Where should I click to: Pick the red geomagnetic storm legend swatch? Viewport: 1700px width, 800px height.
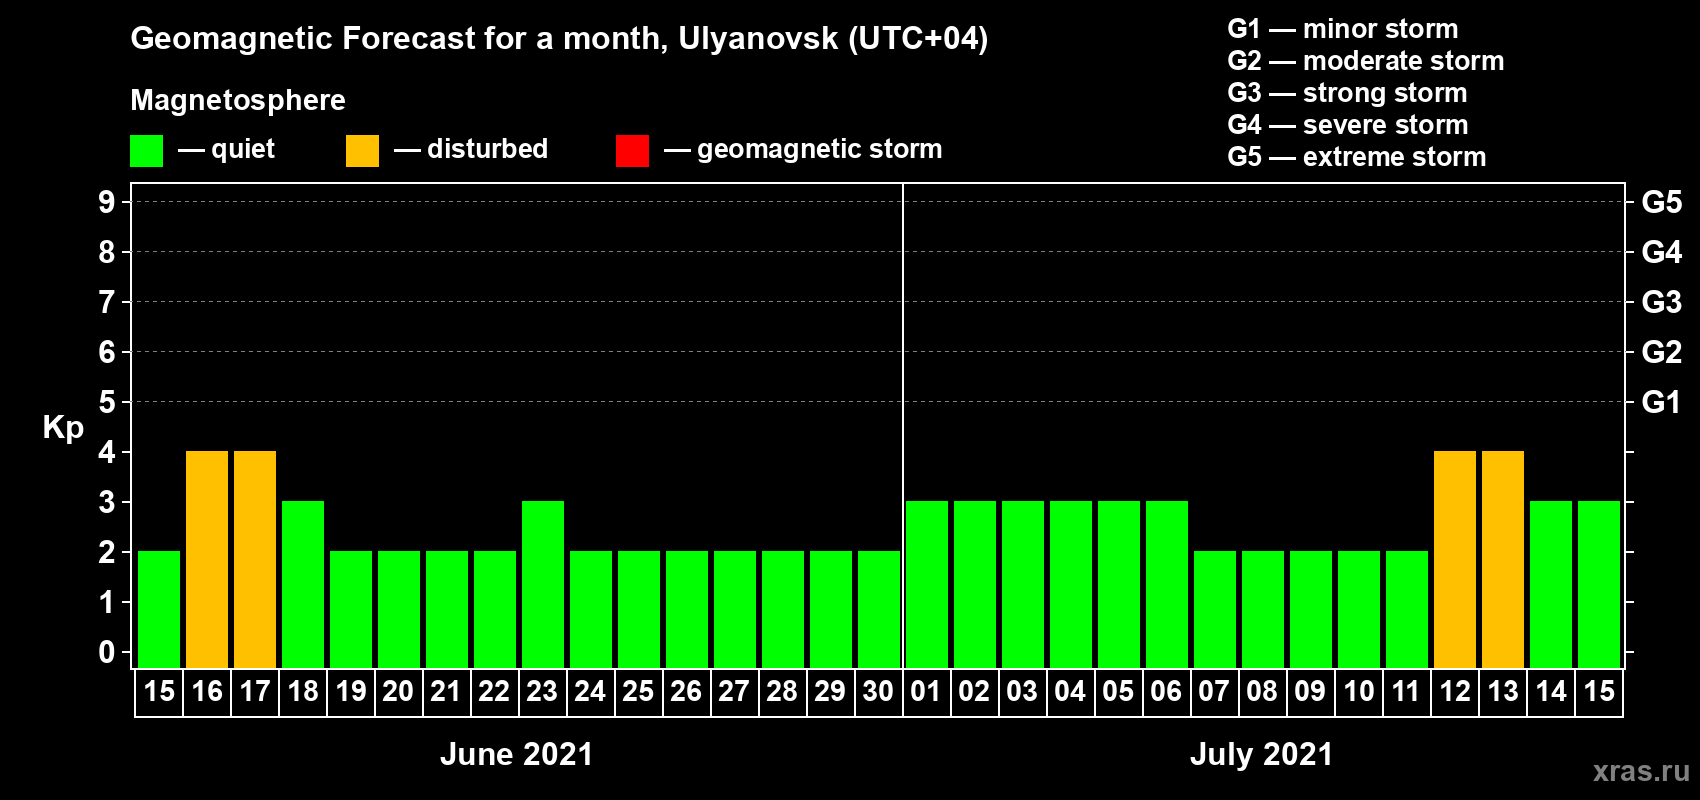pyautogui.click(x=632, y=151)
